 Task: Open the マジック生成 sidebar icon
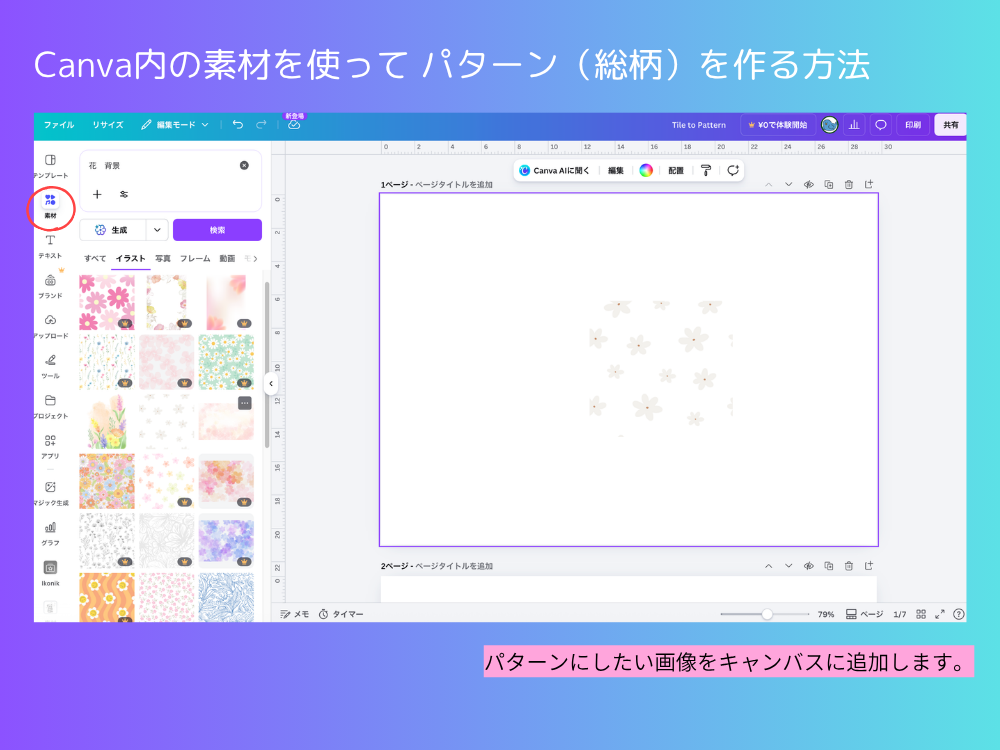pos(50,493)
